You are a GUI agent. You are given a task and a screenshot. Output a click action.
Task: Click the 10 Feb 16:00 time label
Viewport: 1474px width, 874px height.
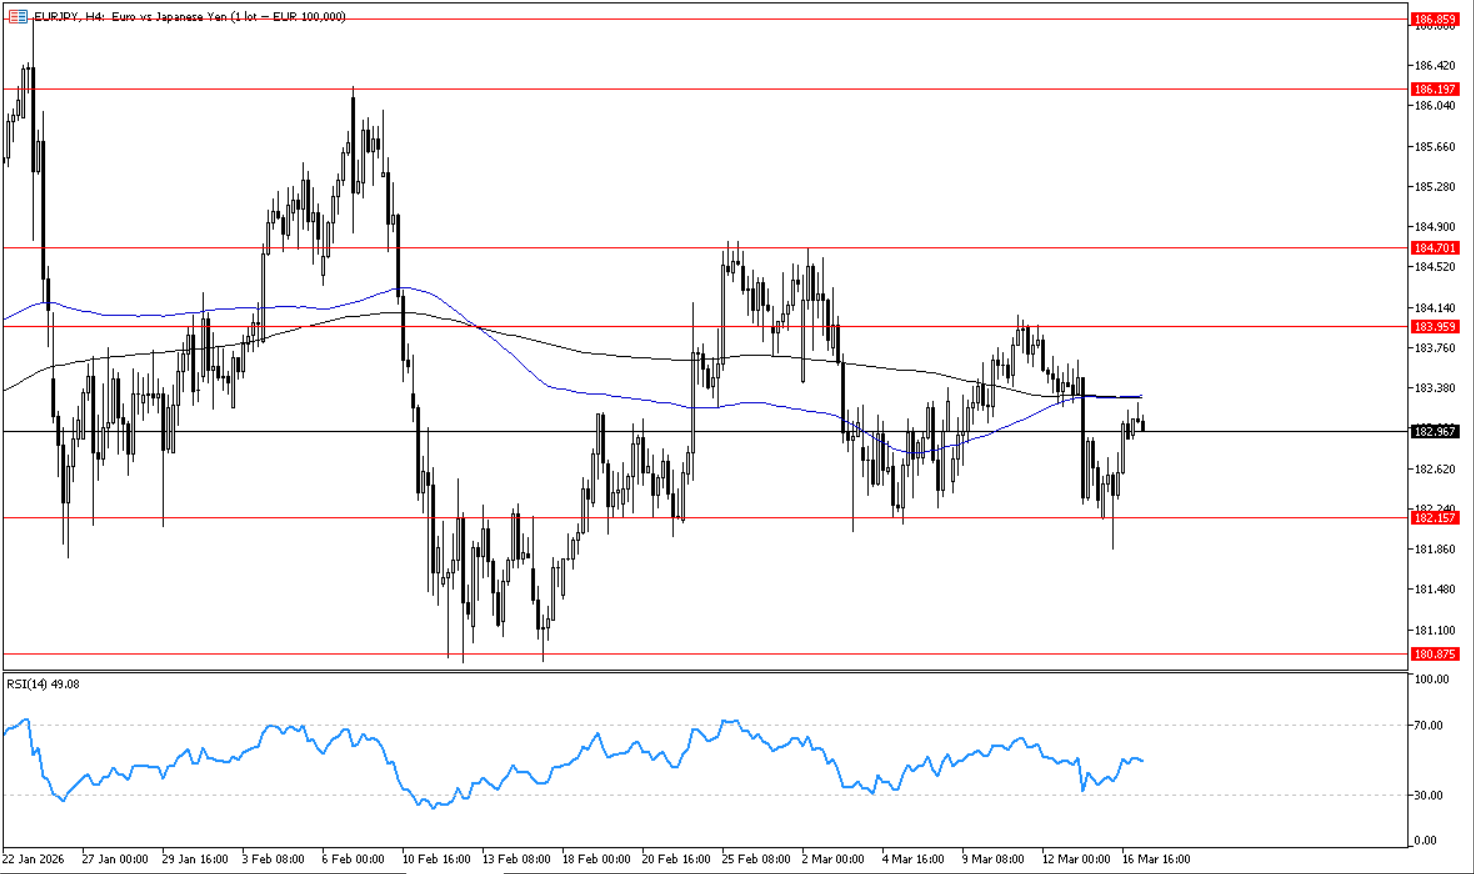(x=436, y=859)
